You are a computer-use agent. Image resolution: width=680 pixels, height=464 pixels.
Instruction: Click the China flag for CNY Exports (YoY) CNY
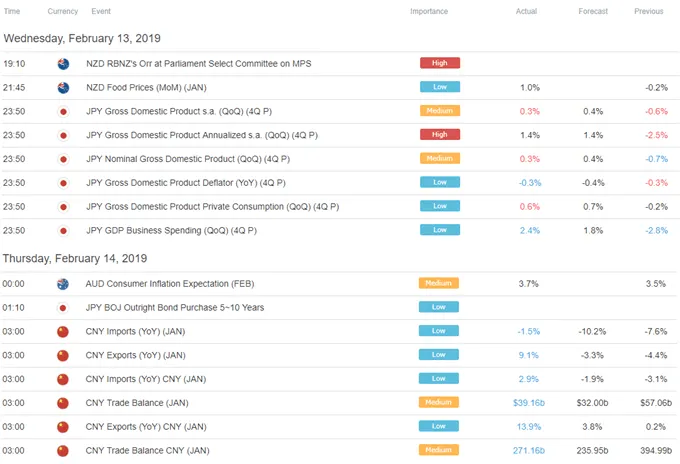(x=63, y=427)
